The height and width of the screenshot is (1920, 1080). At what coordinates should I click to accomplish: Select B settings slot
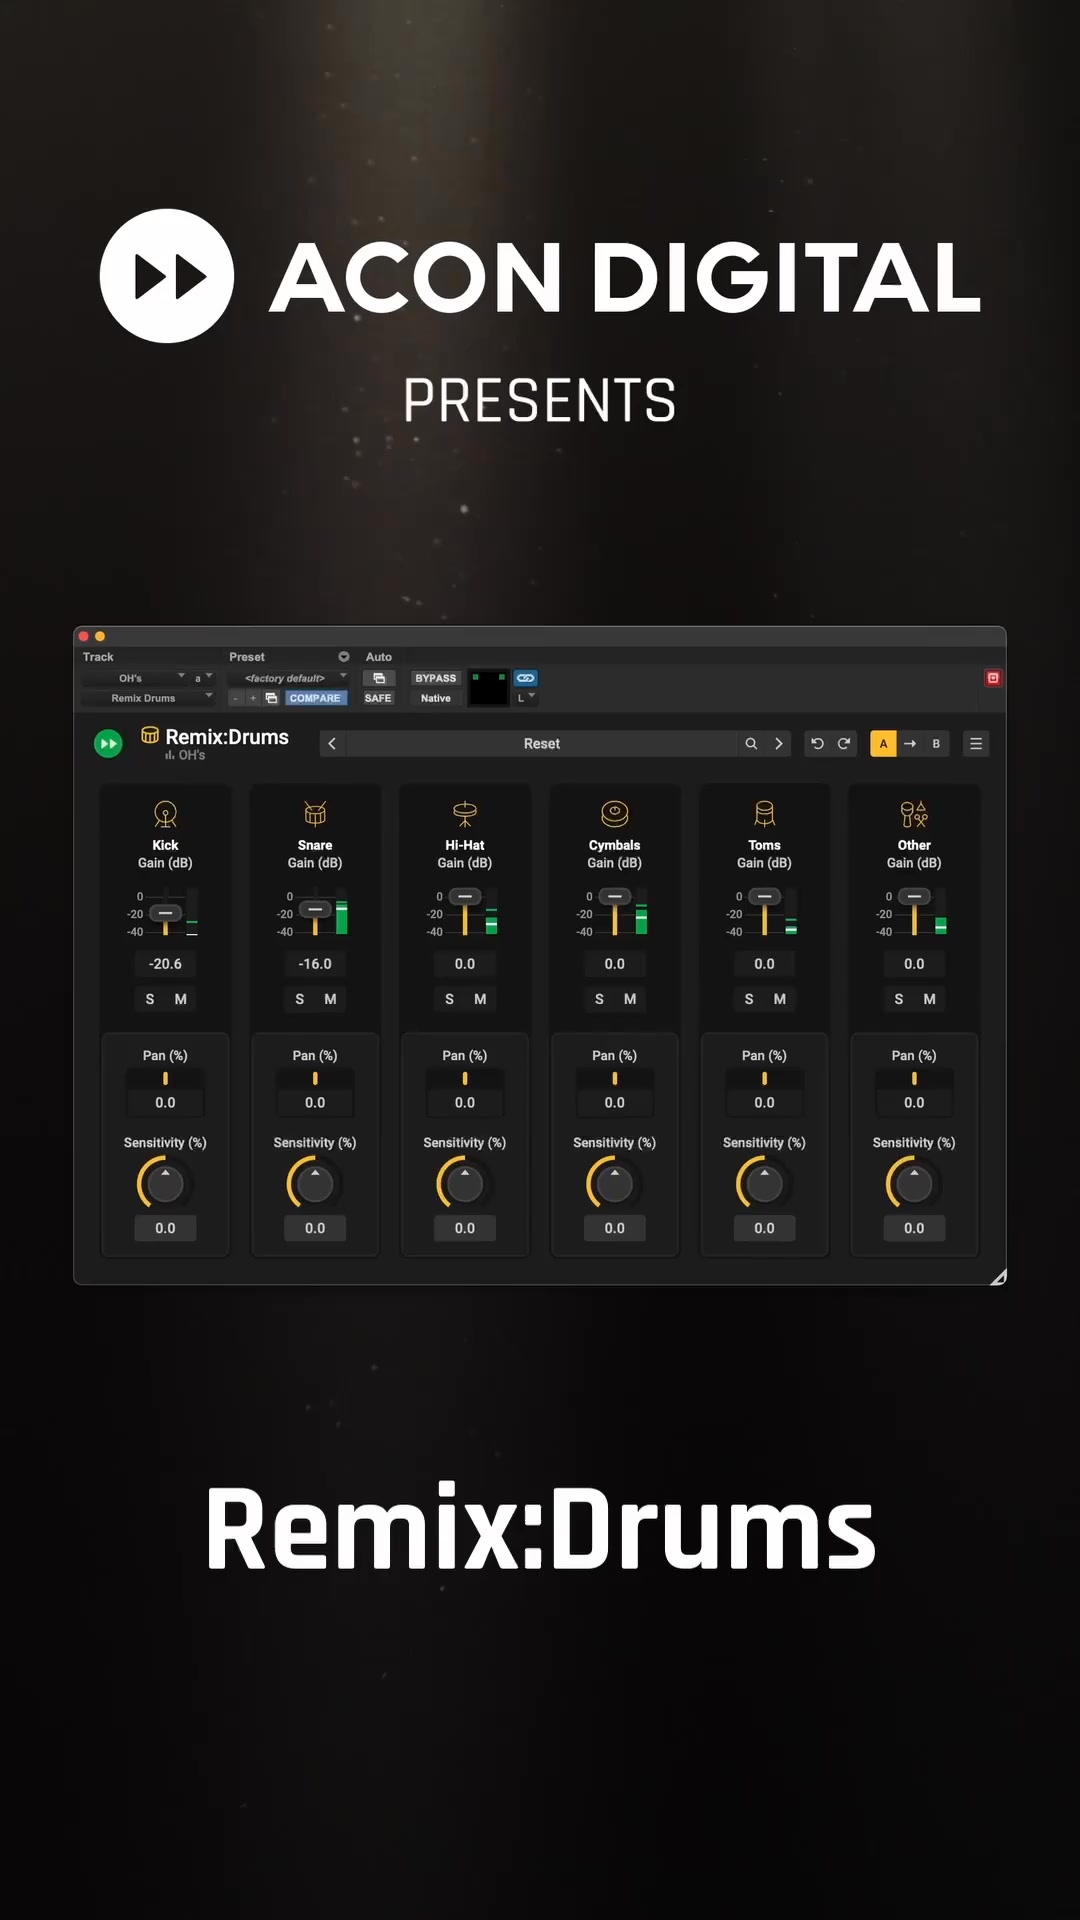point(936,743)
